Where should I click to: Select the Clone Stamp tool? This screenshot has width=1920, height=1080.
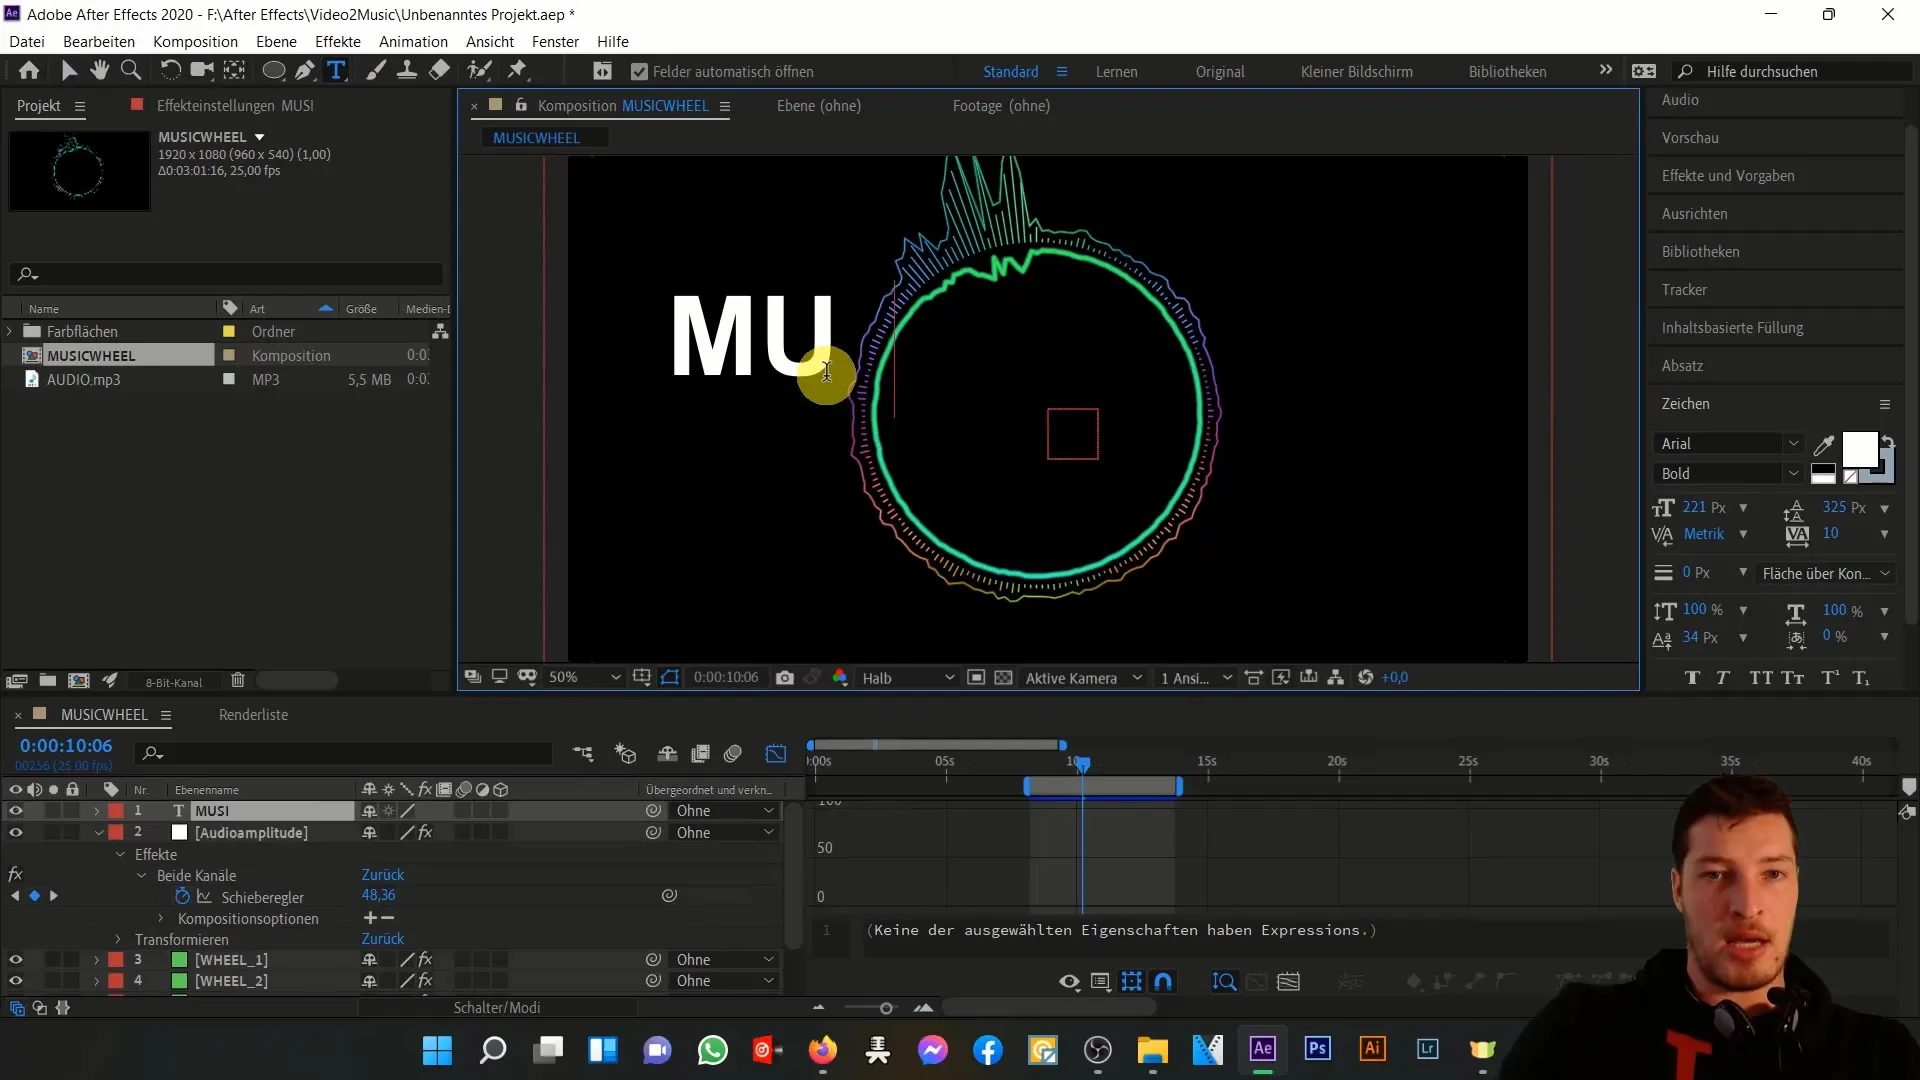pyautogui.click(x=407, y=71)
